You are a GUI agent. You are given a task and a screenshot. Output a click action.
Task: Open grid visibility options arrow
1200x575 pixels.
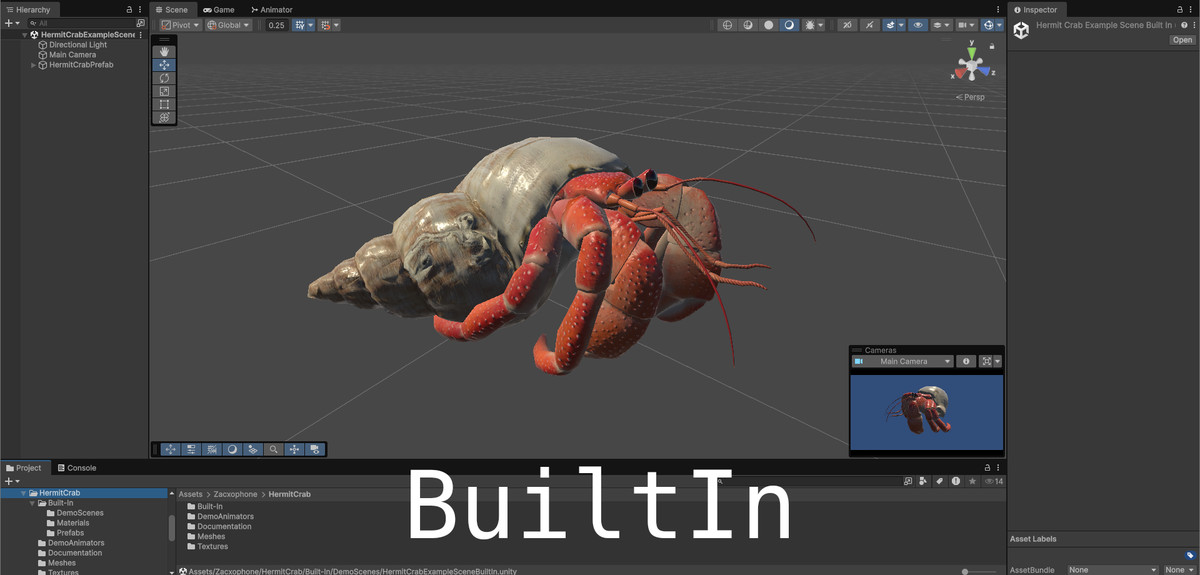click(x=310, y=25)
